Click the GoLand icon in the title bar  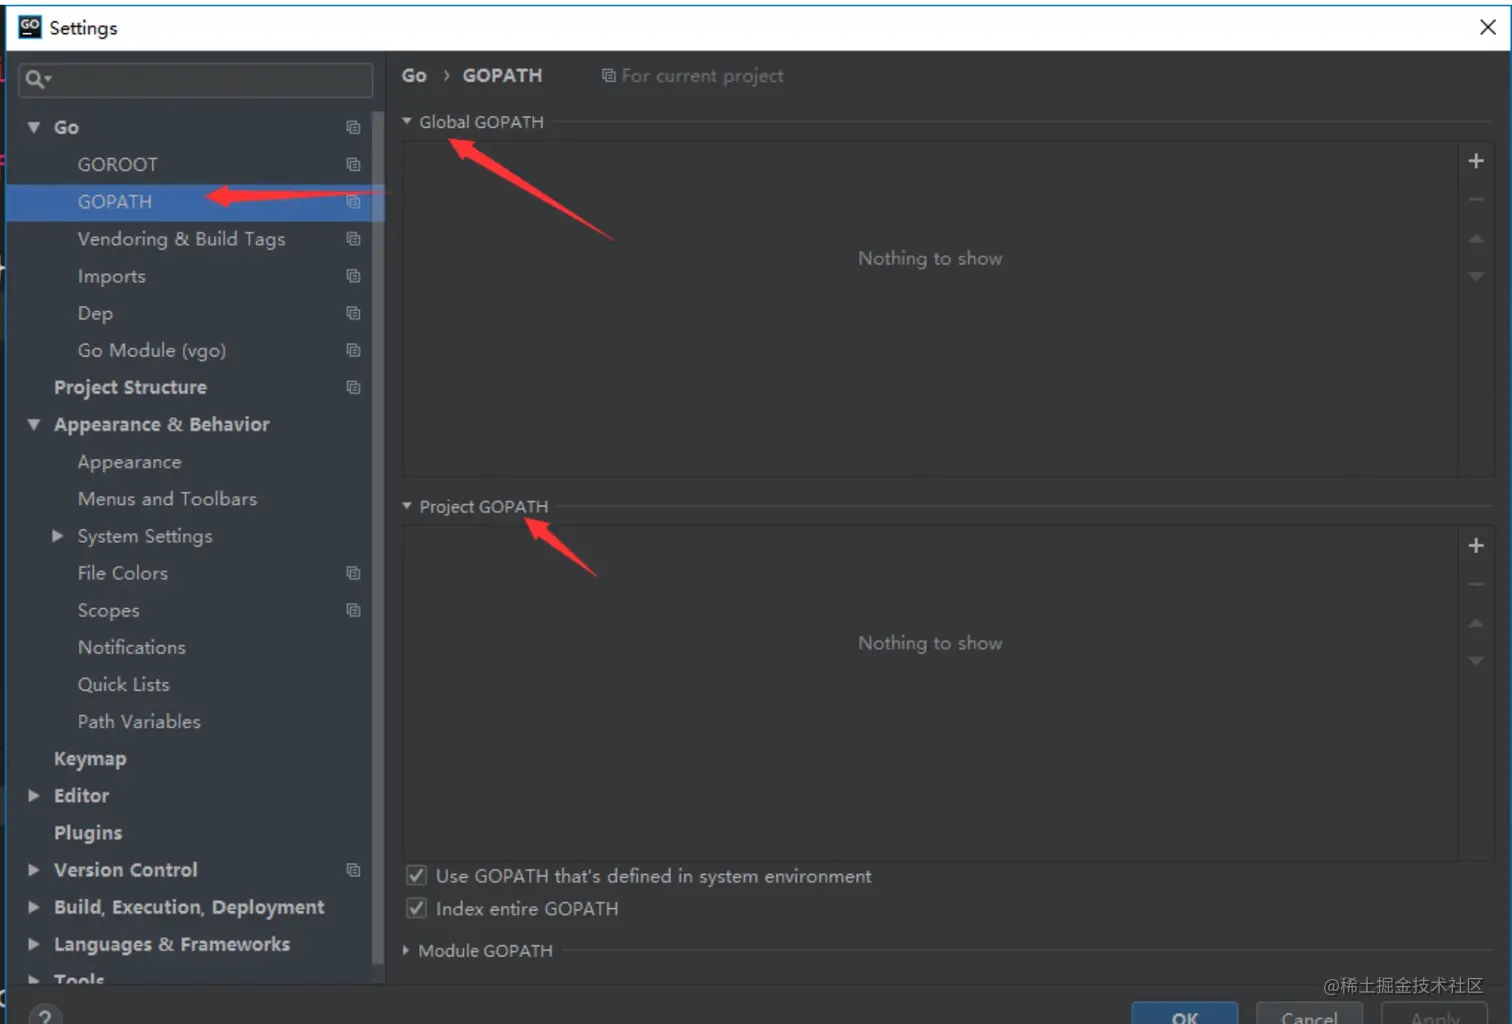tap(30, 27)
